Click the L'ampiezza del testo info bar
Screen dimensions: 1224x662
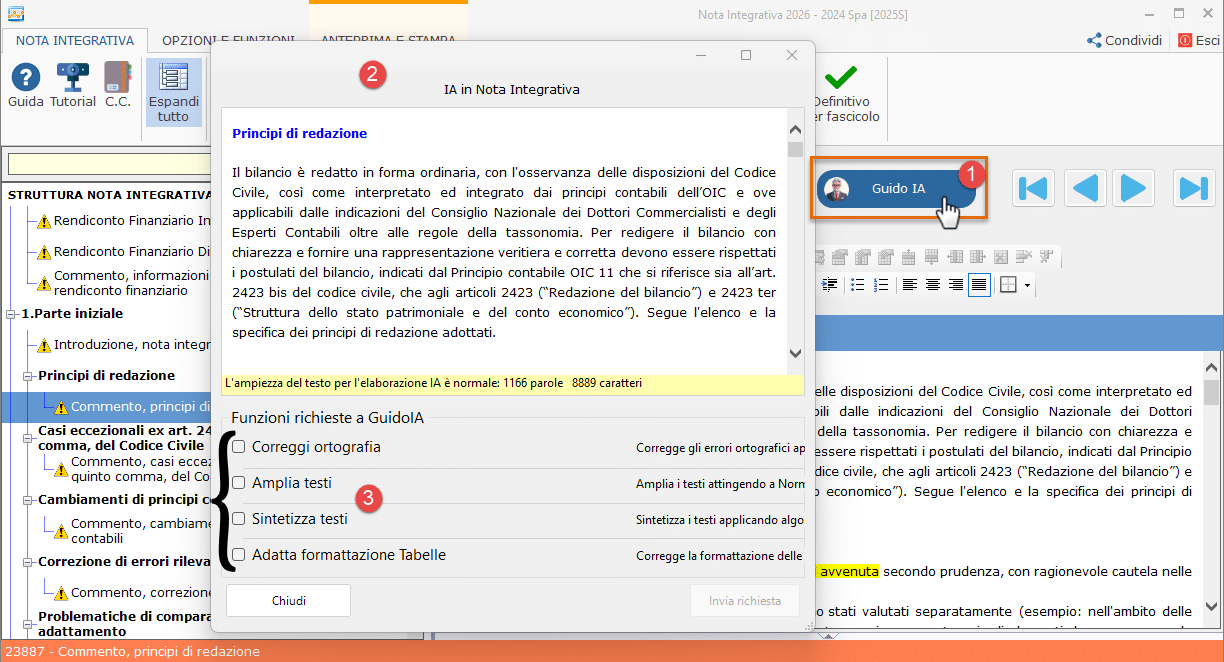(x=512, y=383)
